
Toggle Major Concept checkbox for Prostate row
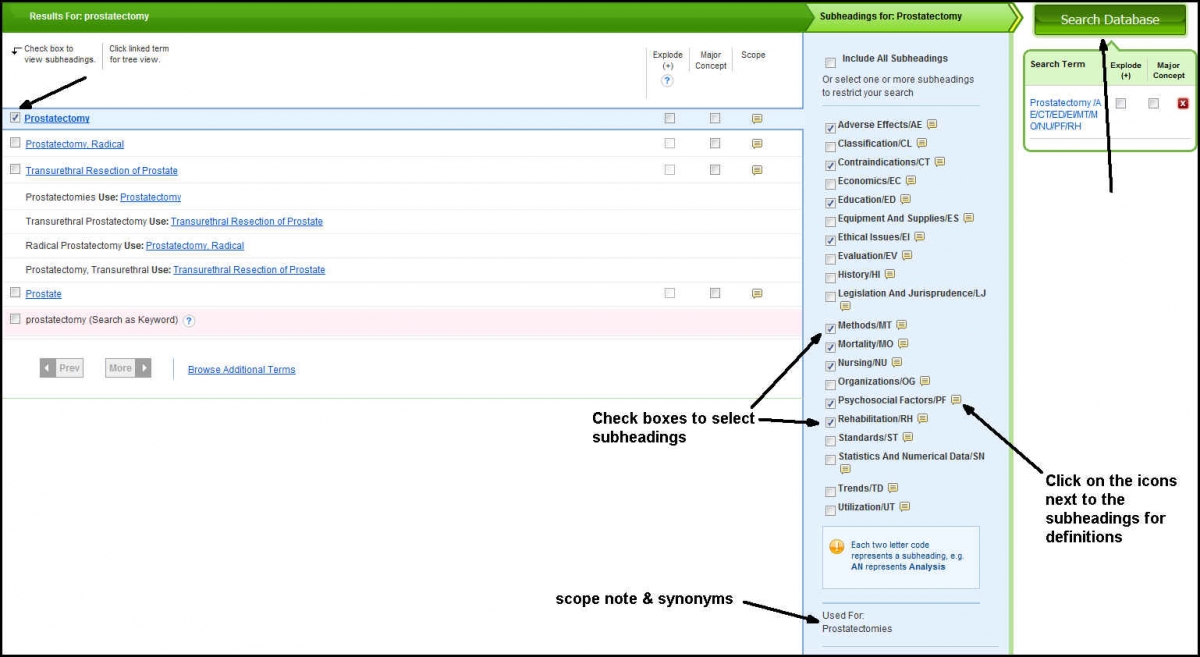[714, 293]
